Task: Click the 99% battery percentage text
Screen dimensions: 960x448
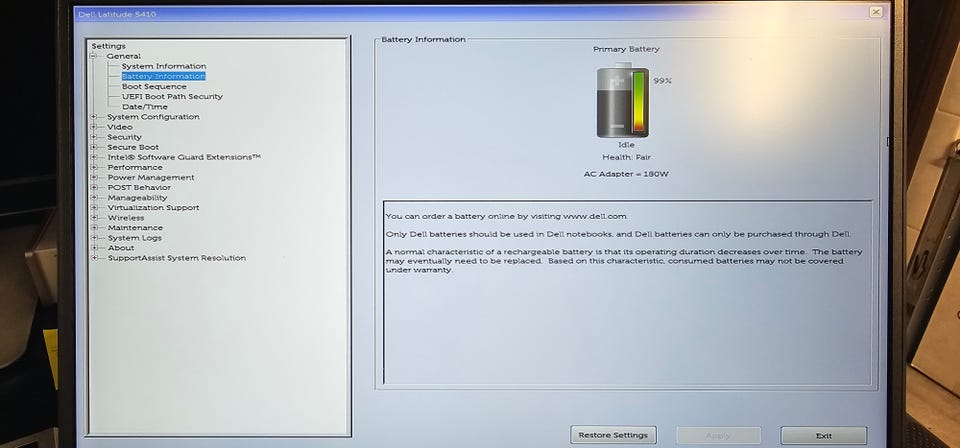Action: coord(662,81)
